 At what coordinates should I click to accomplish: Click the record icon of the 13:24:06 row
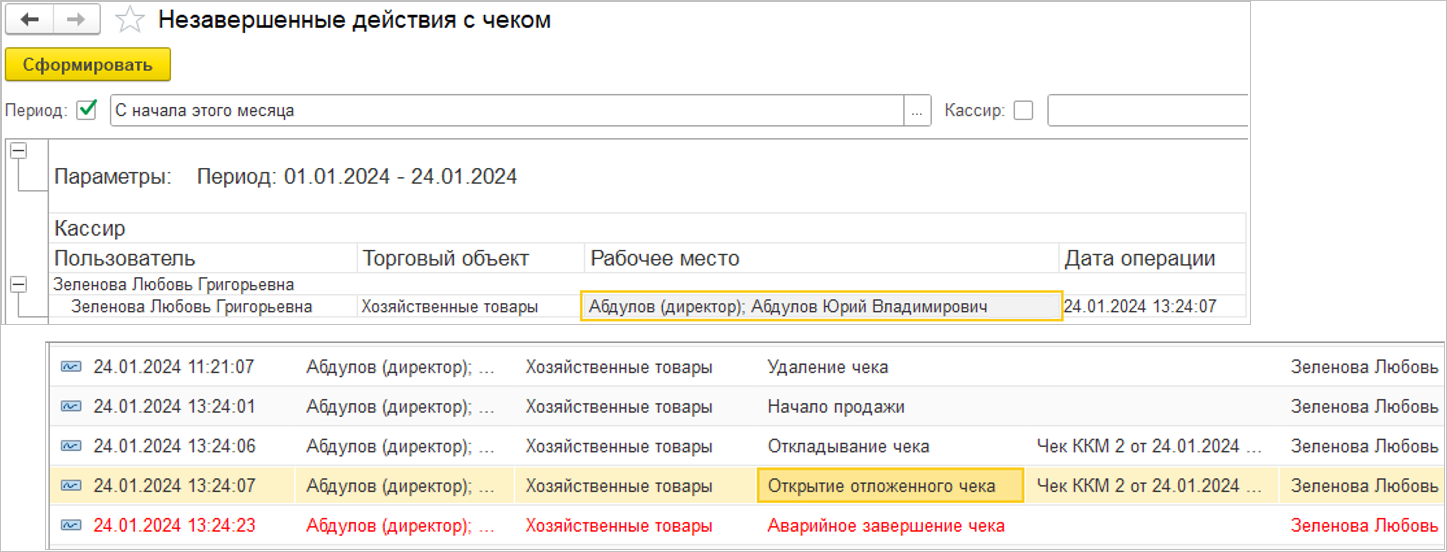point(71,446)
